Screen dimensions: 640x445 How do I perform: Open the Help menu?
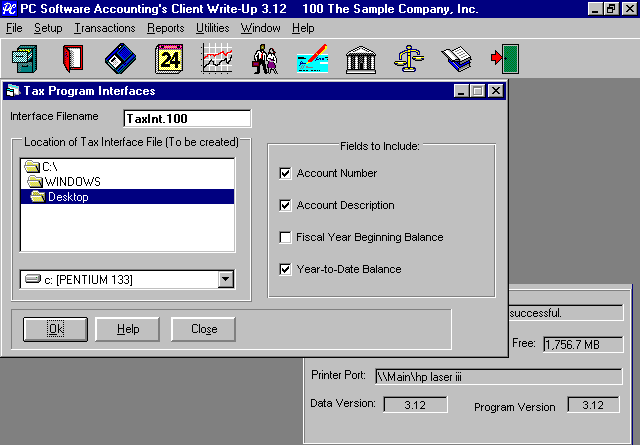pyautogui.click(x=303, y=28)
